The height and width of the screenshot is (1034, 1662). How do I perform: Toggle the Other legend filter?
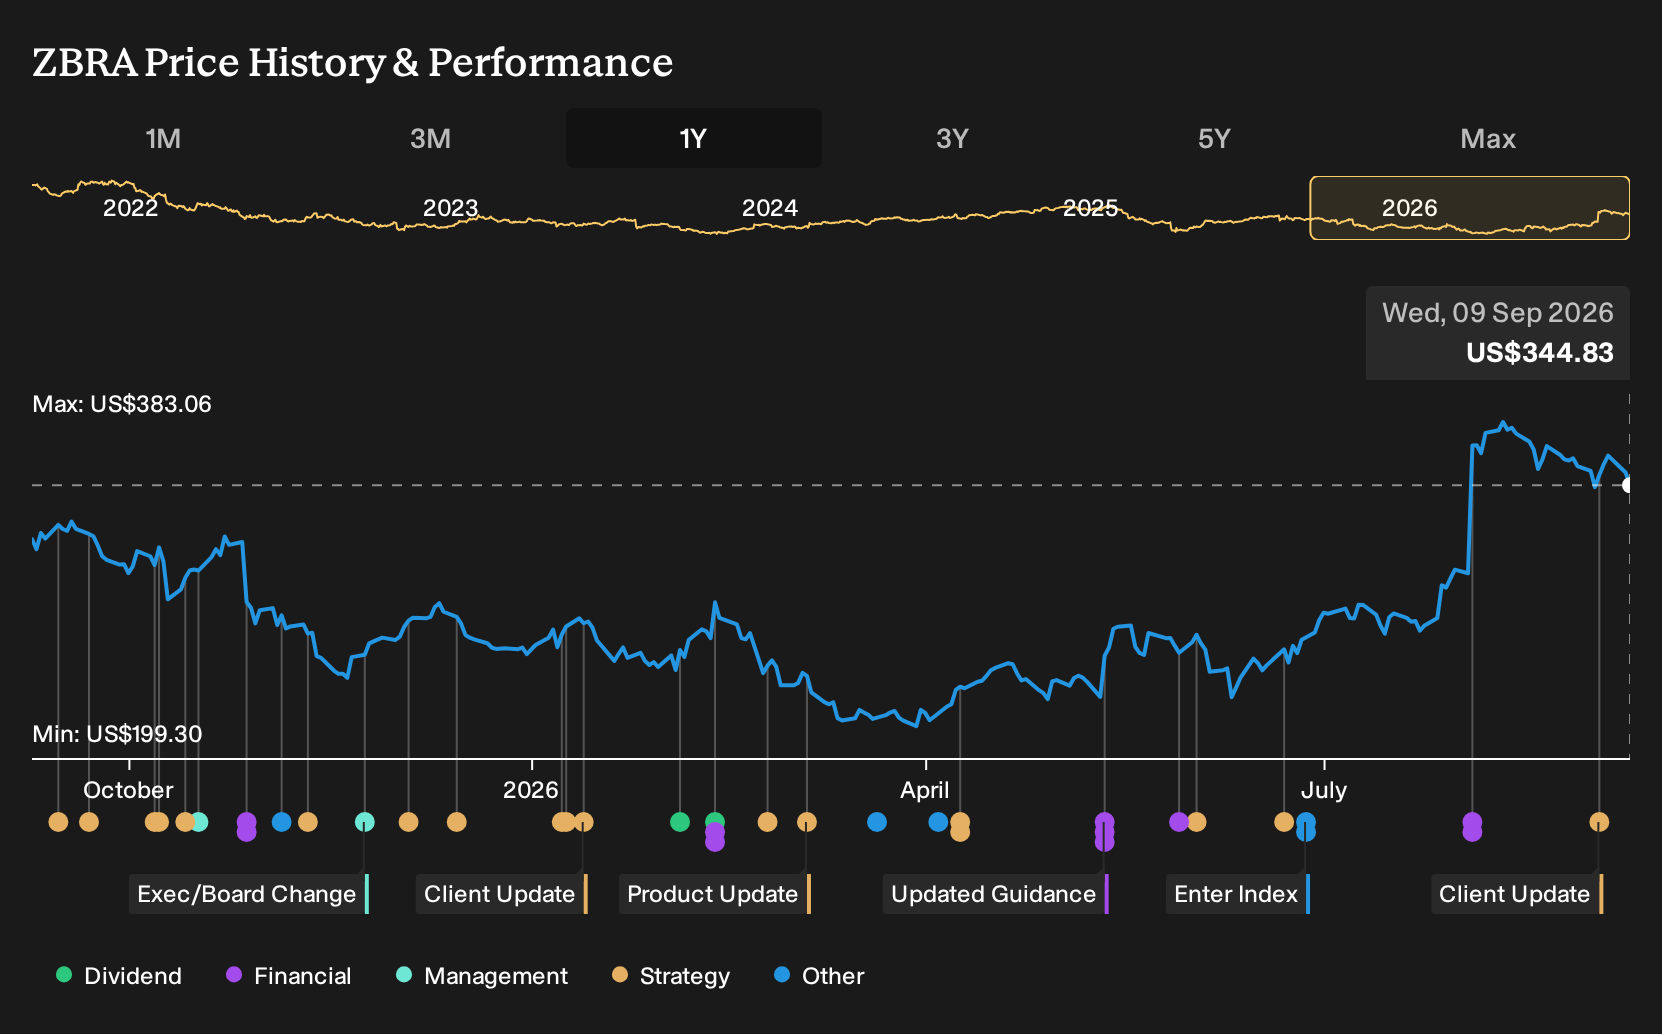(x=818, y=976)
